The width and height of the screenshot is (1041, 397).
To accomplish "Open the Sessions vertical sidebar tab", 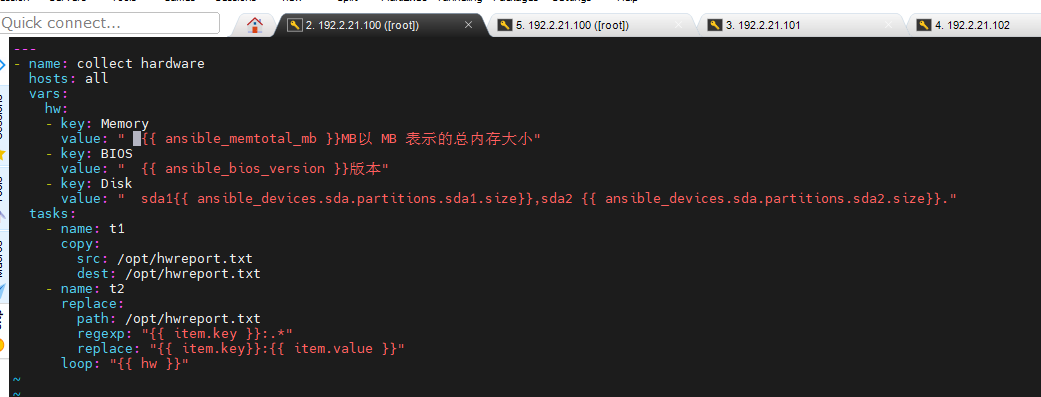I will [x=2, y=116].
